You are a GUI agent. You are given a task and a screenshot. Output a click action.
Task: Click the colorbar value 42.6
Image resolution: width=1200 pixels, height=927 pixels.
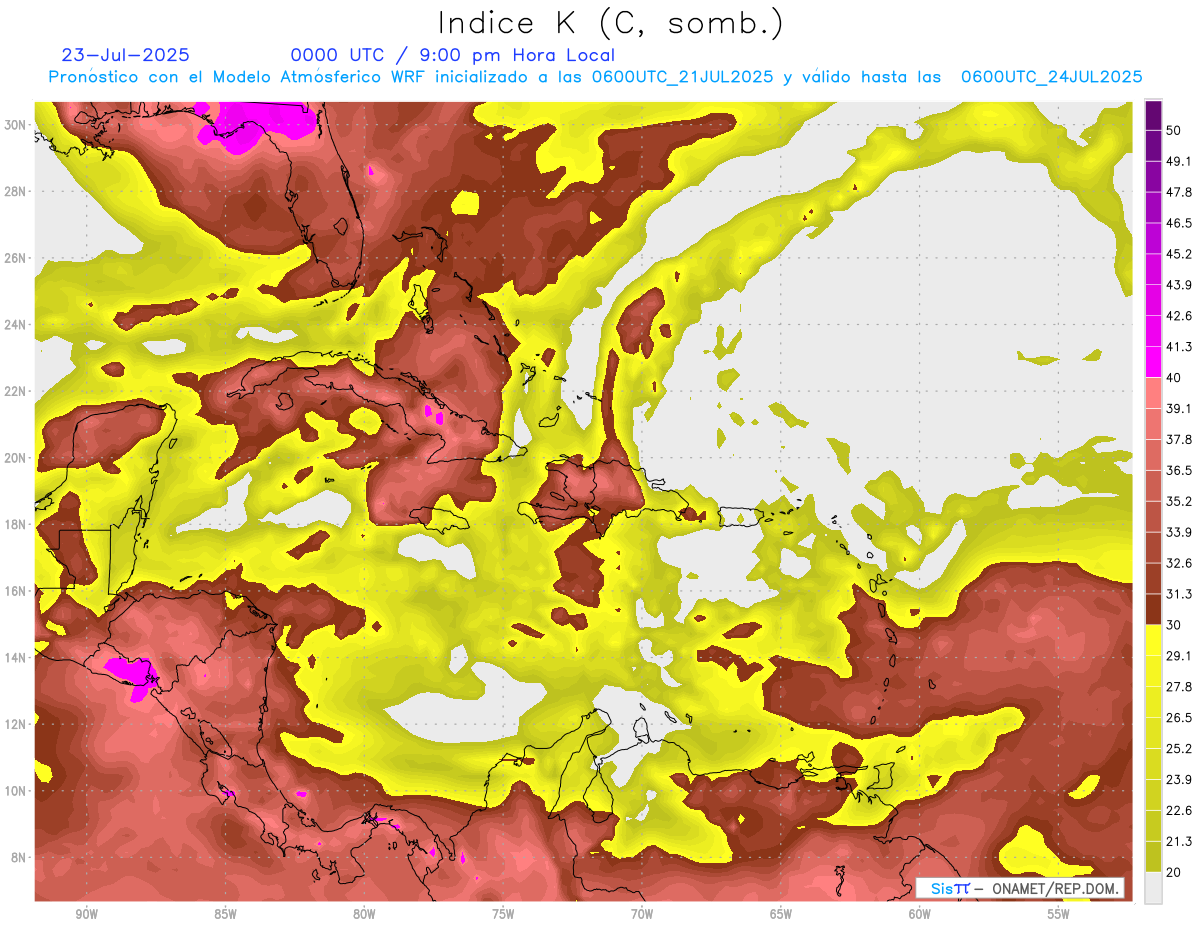coord(1179,316)
